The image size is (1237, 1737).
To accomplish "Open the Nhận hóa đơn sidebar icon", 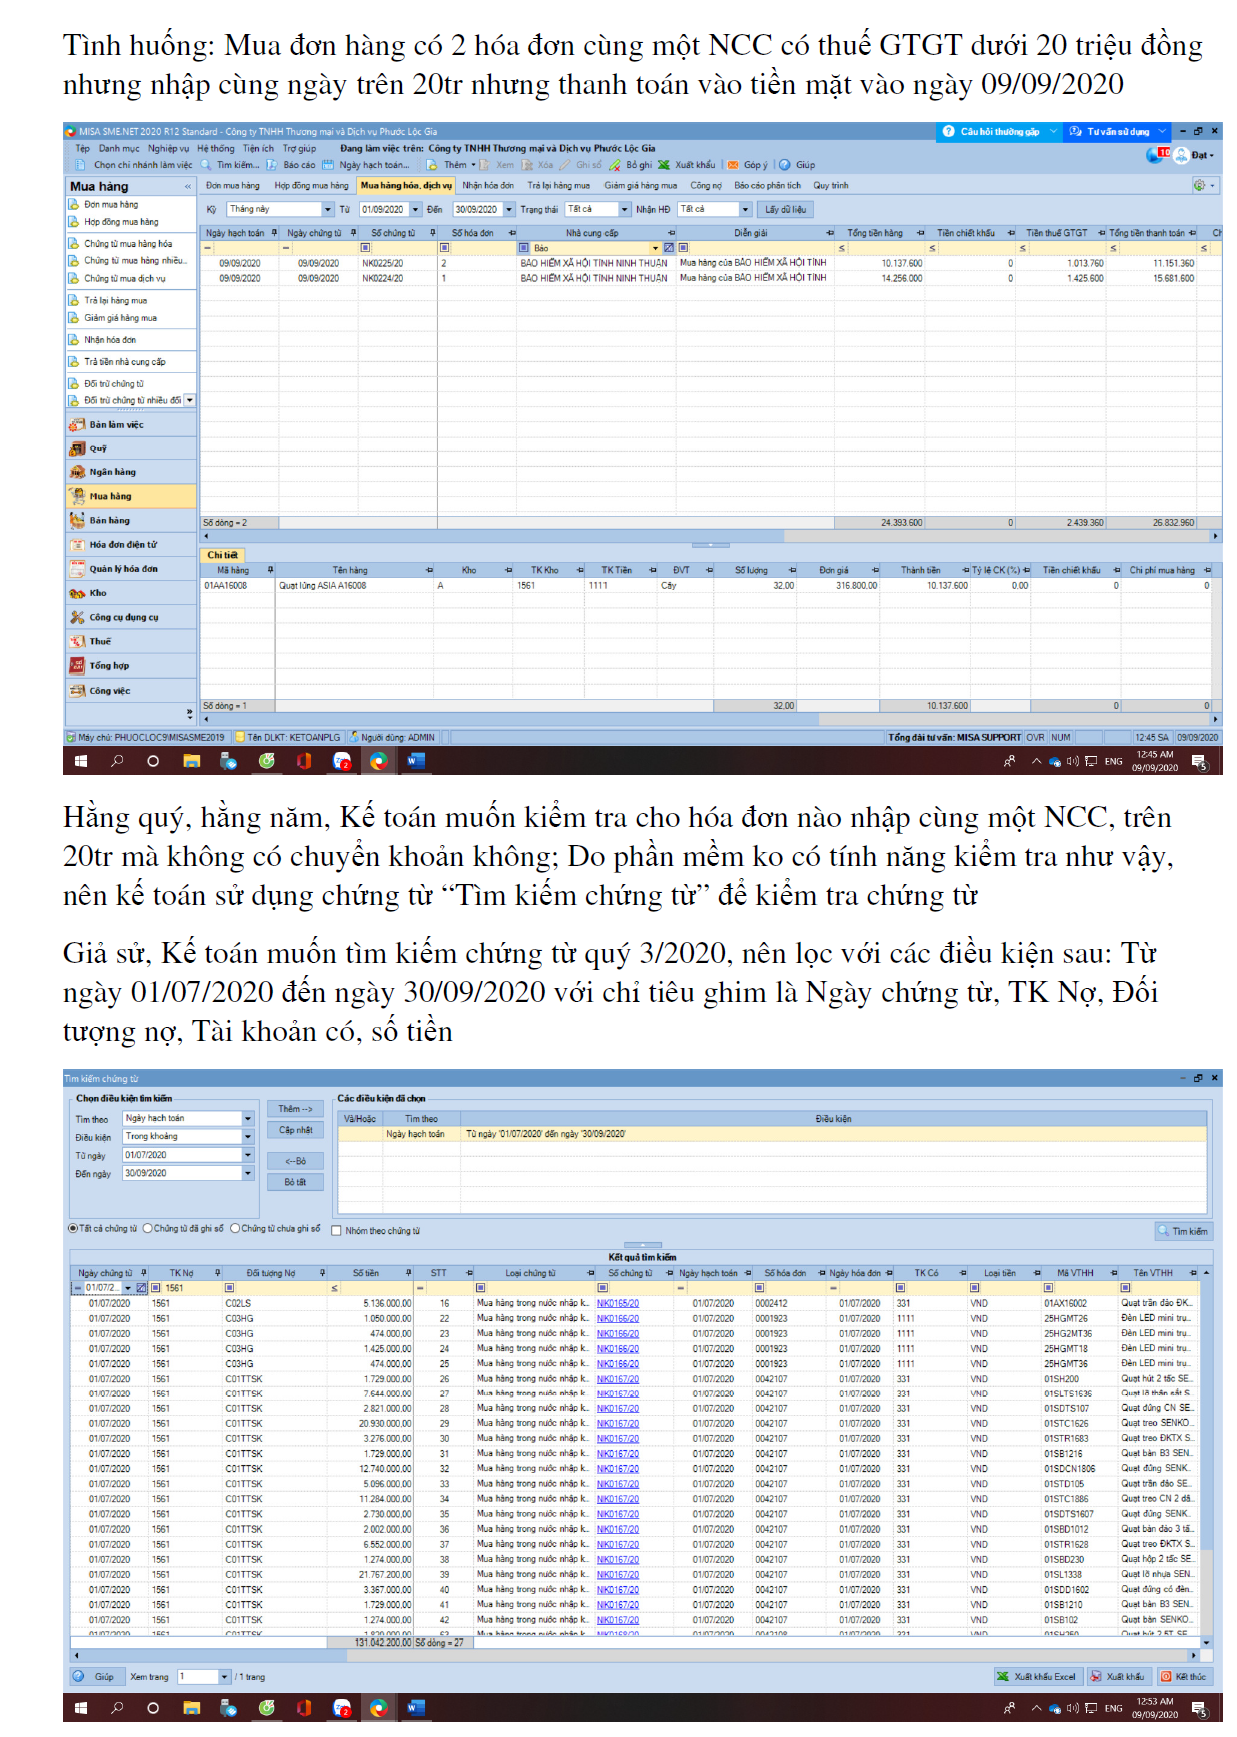I will [74, 340].
